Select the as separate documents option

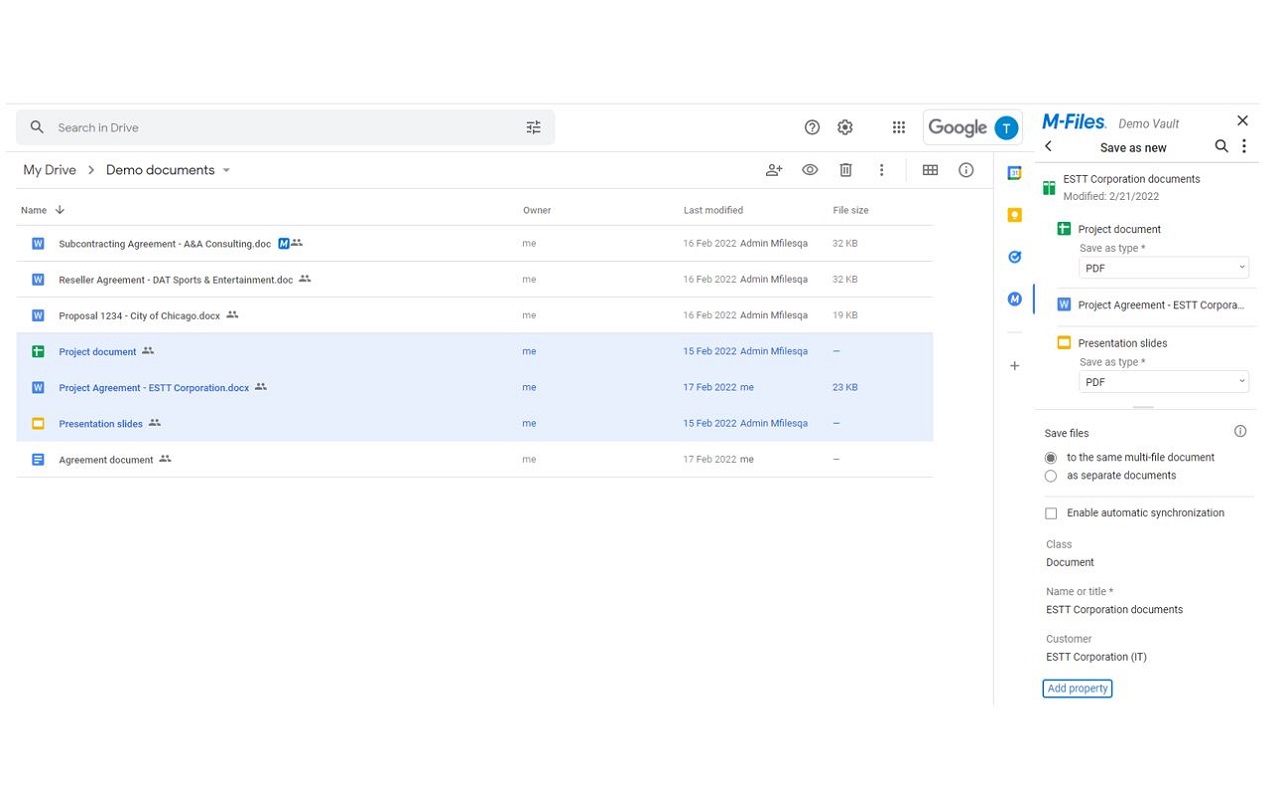pyautogui.click(x=1050, y=476)
